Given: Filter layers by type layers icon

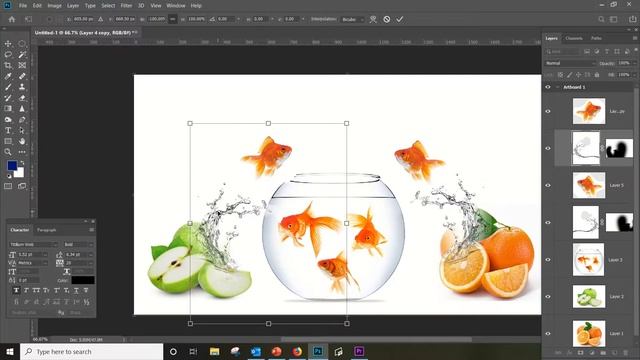Looking at the screenshot, I should coord(607,51).
